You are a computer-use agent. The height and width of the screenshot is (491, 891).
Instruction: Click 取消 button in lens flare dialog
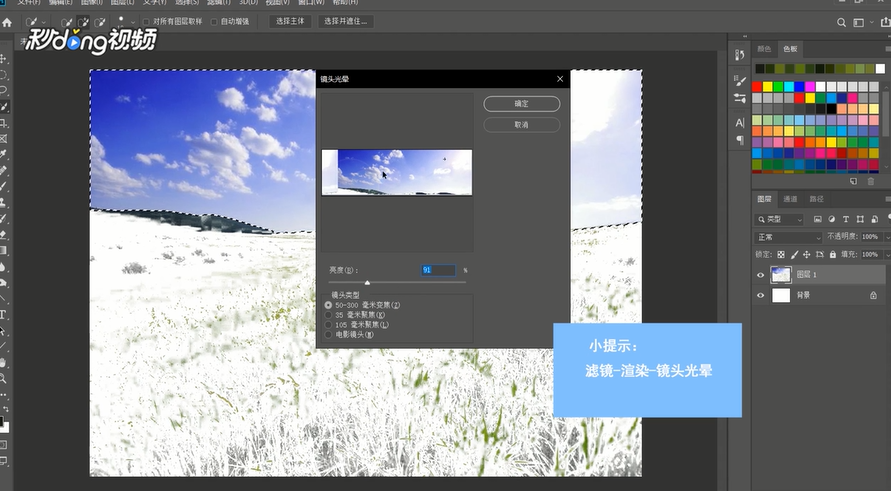pyautogui.click(x=522, y=124)
